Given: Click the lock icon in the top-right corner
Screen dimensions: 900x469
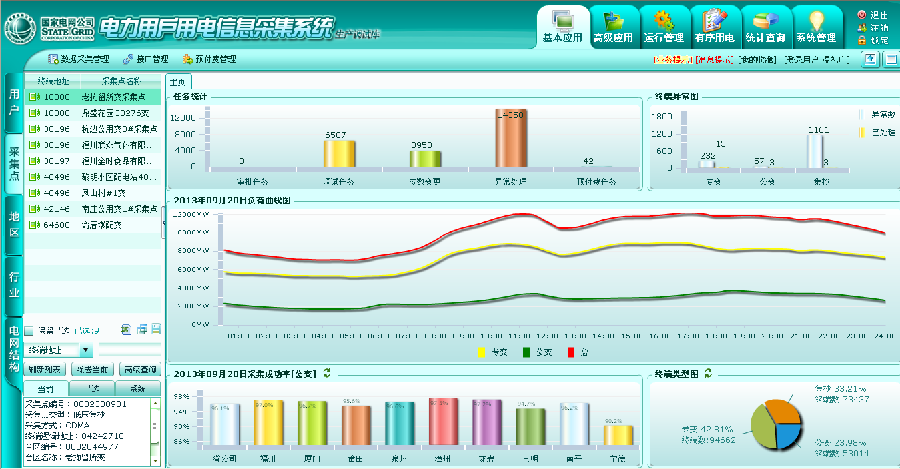Looking at the screenshot, I should tap(862, 40).
